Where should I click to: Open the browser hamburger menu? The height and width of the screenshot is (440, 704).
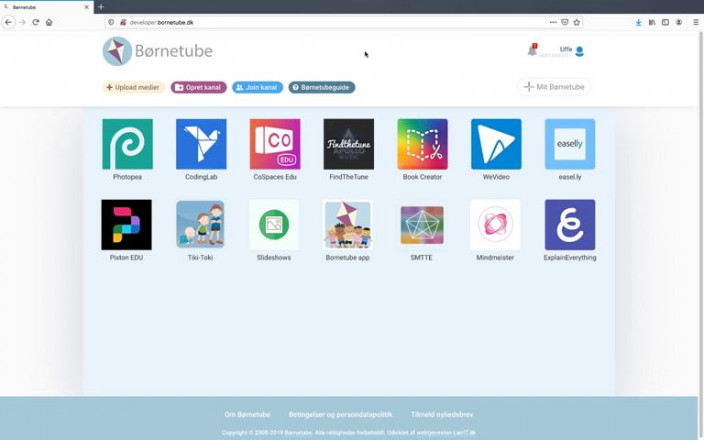coord(695,22)
